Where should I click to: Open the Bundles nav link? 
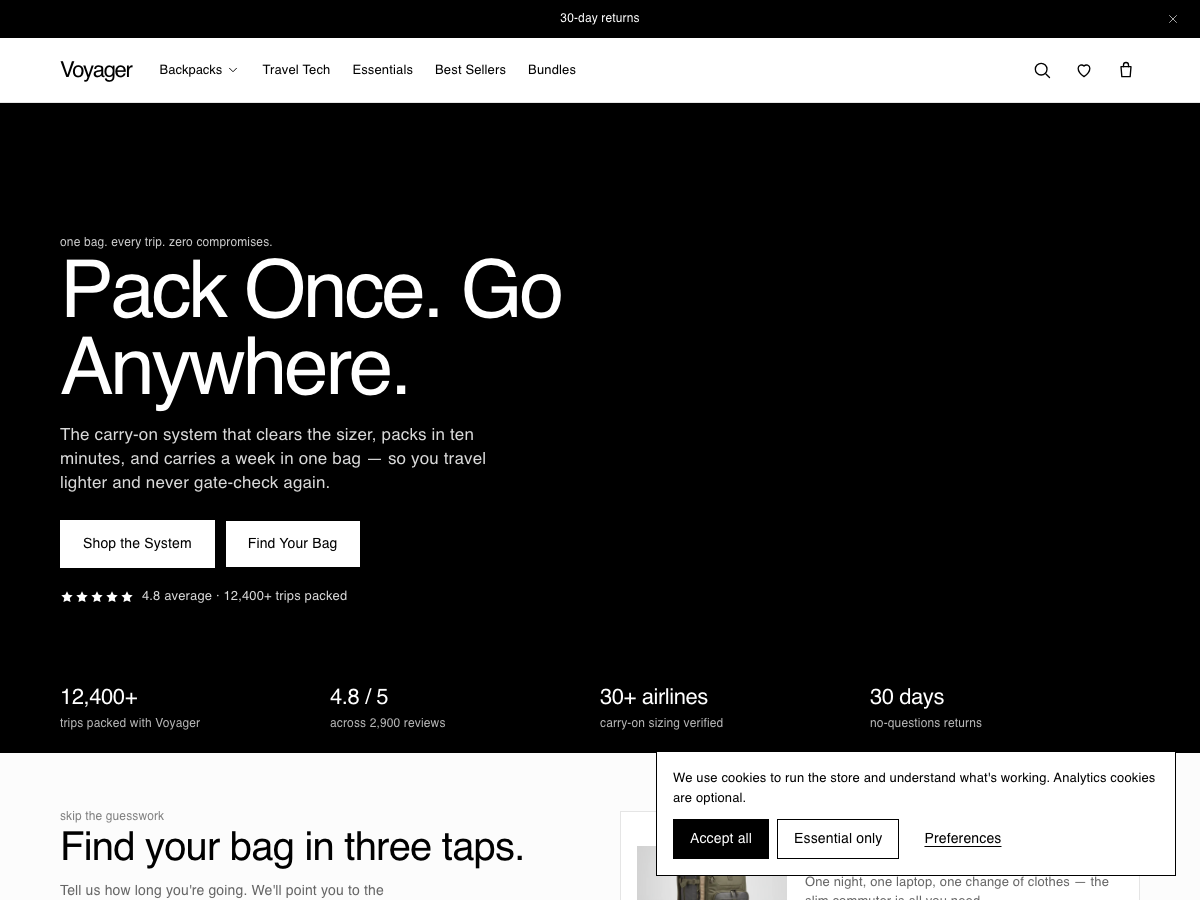coord(552,70)
